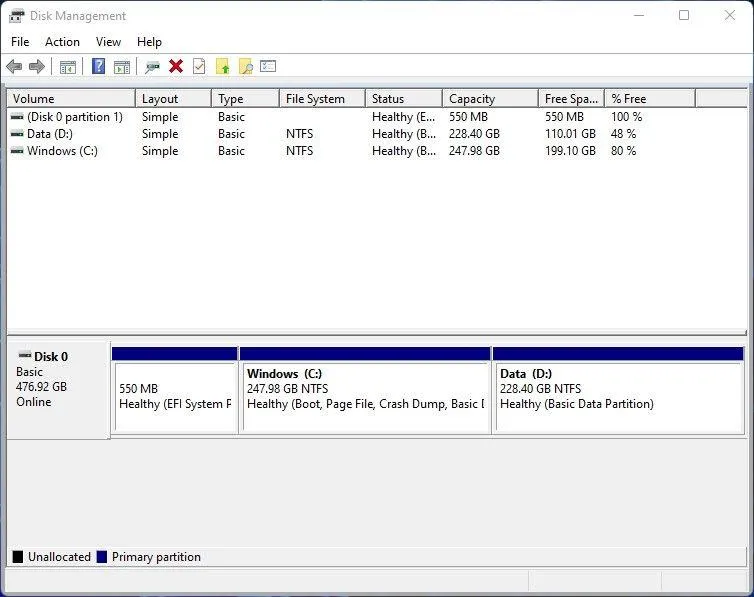Click the drive icon beside Windows (C:) row
The height and width of the screenshot is (597, 754).
[17, 151]
